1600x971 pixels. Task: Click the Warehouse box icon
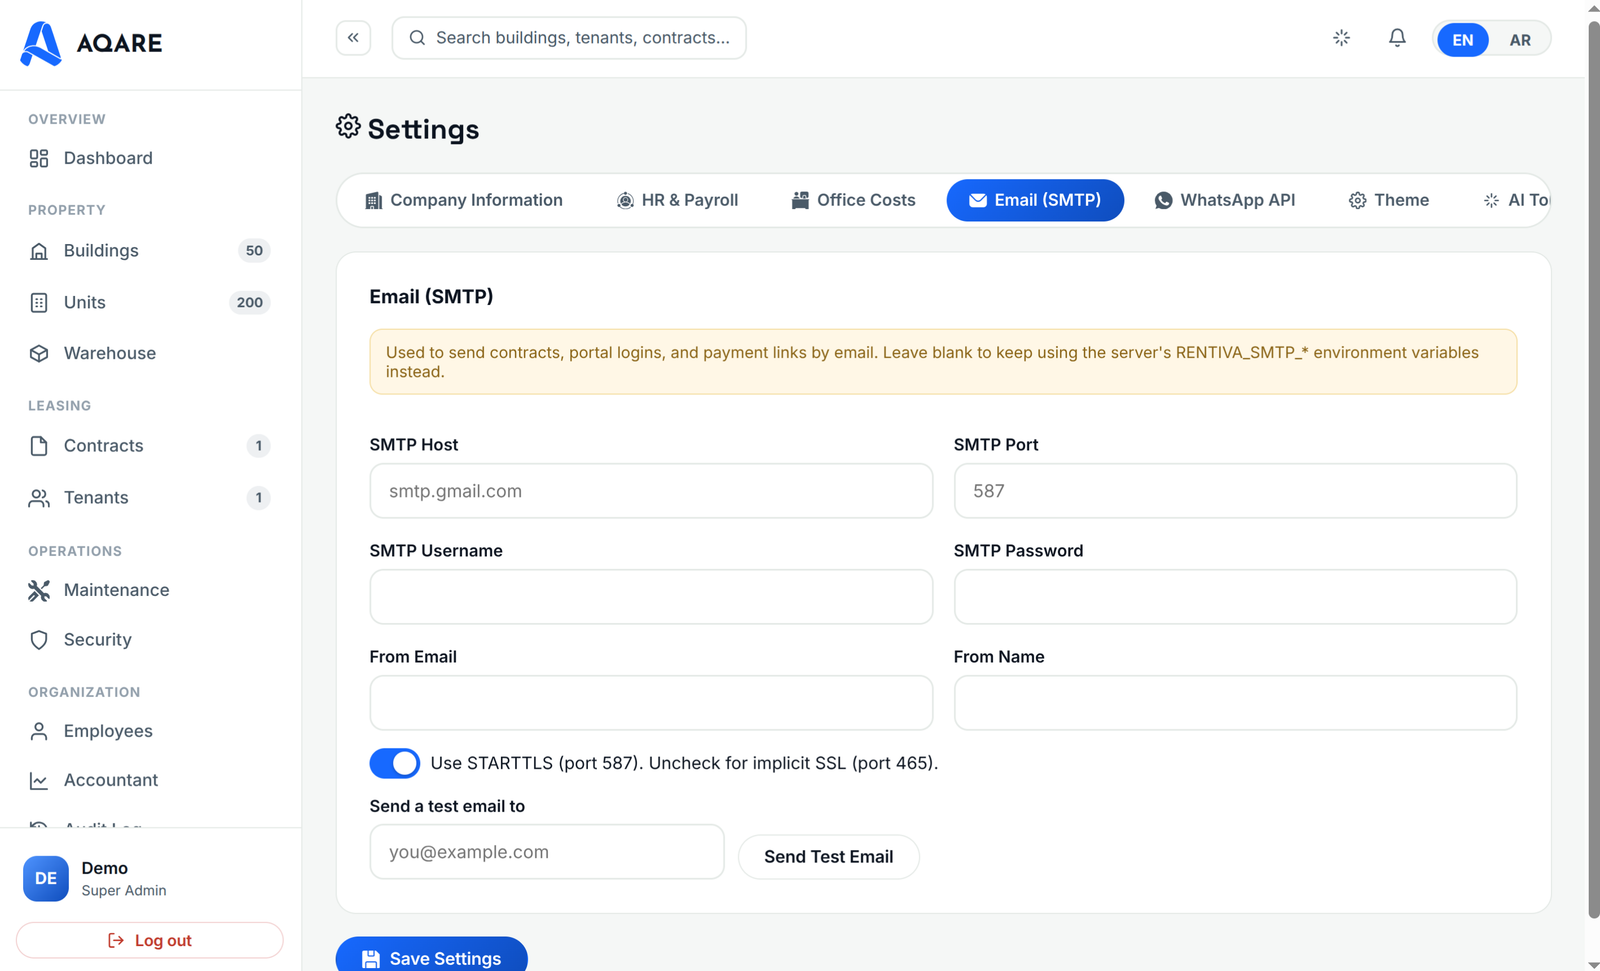39,354
